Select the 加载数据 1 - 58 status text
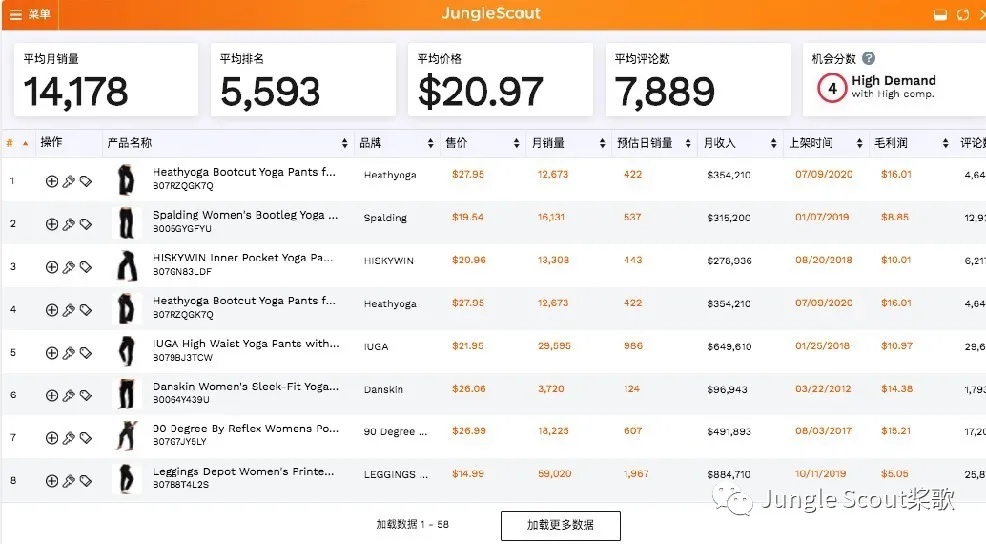The width and height of the screenshot is (986, 544). pyautogui.click(x=413, y=525)
